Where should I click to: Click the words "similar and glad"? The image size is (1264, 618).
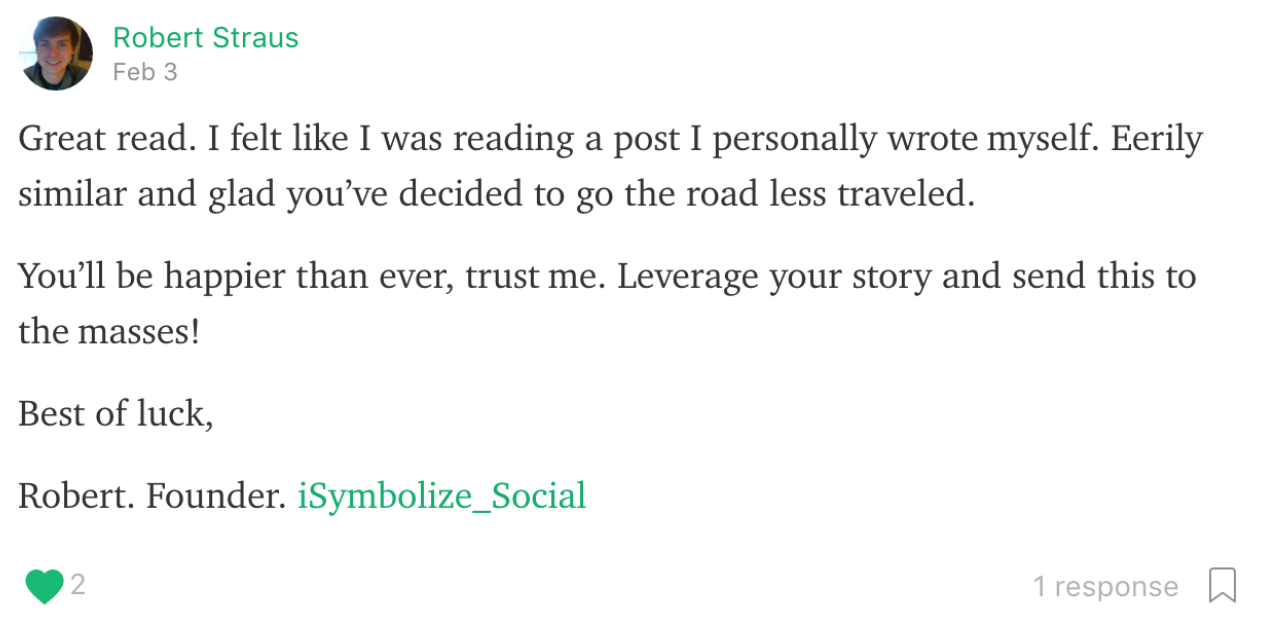click(146, 195)
